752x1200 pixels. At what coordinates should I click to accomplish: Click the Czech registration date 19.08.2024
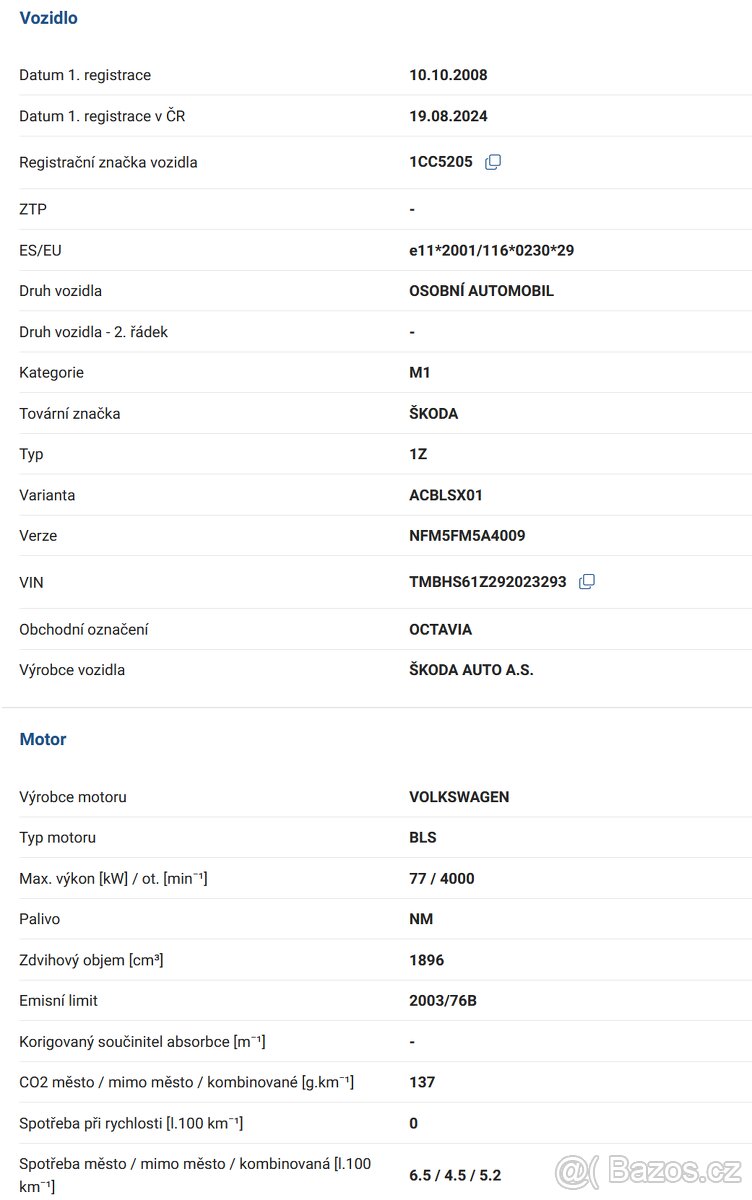point(448,116)
